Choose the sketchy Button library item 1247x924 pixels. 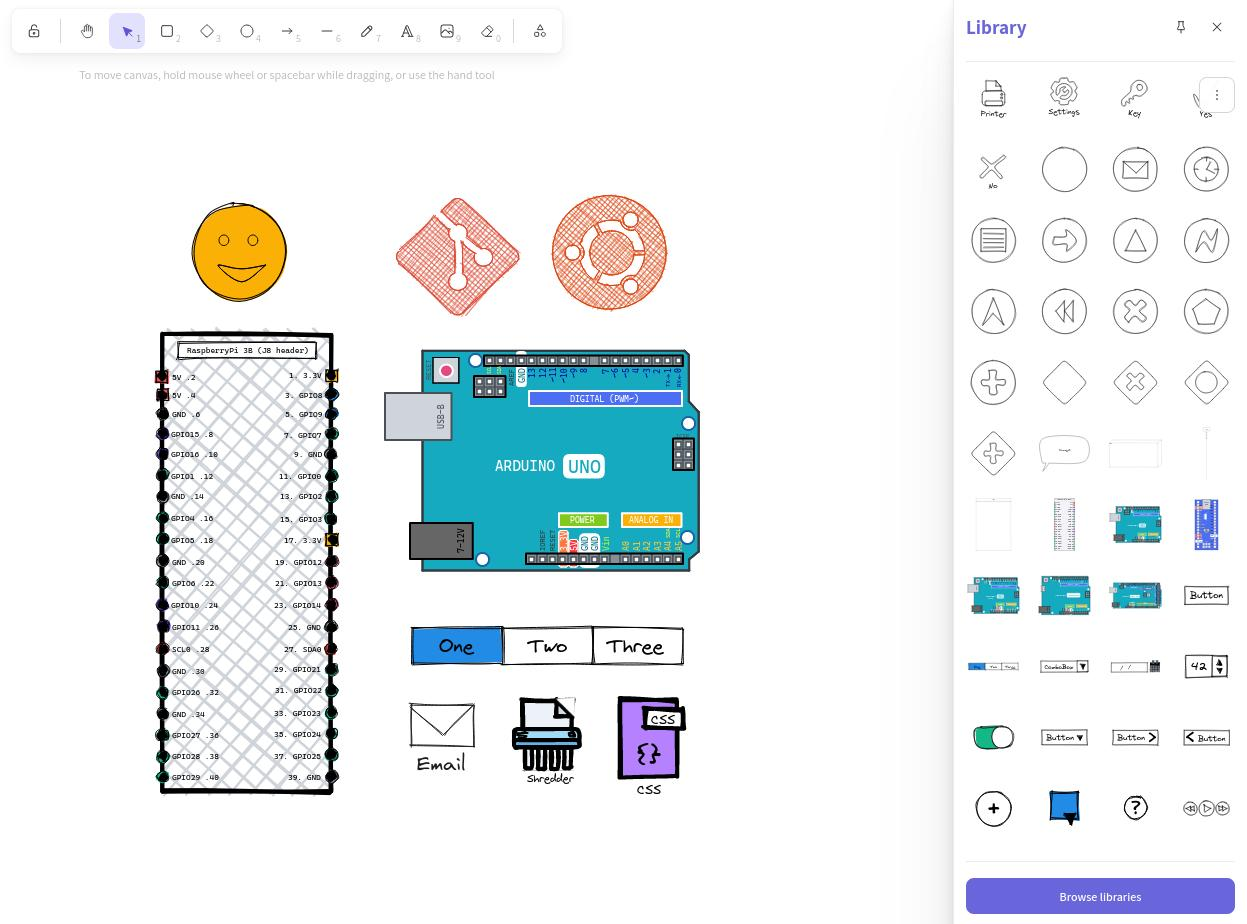pyautogui.click(x=1206, y=595)
